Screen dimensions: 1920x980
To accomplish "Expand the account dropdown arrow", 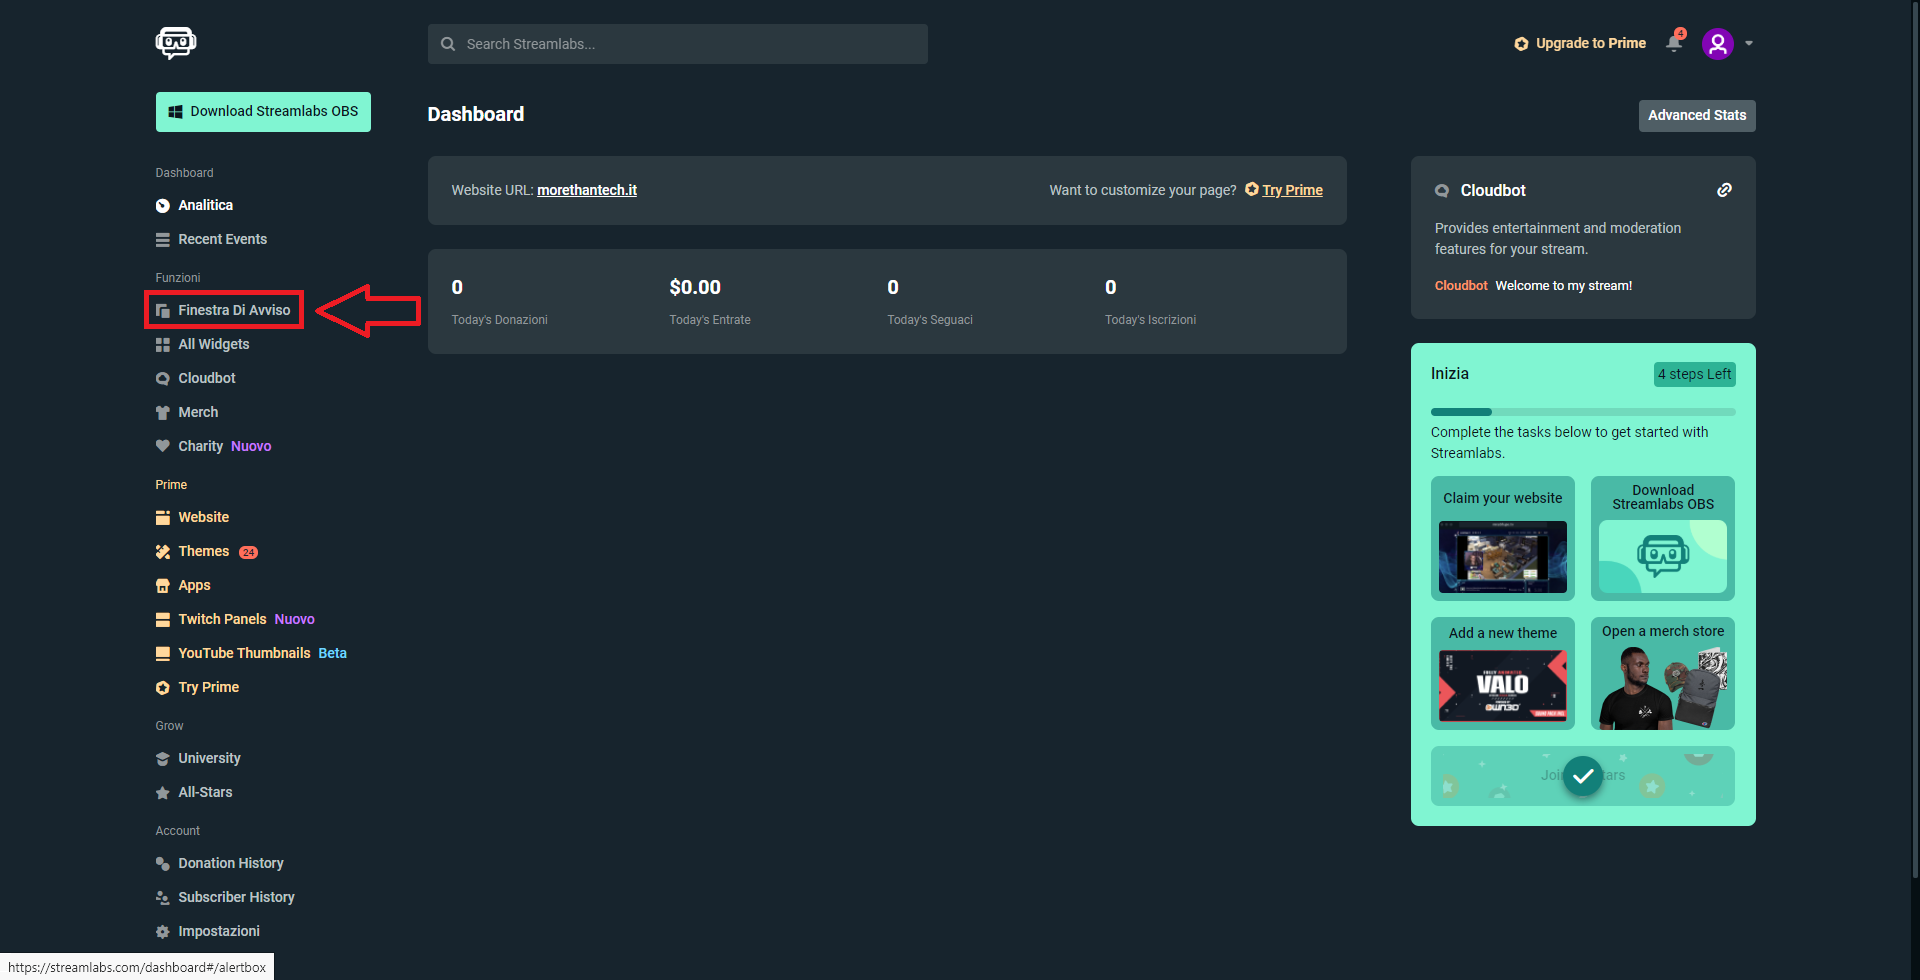I will (1749, 43).
